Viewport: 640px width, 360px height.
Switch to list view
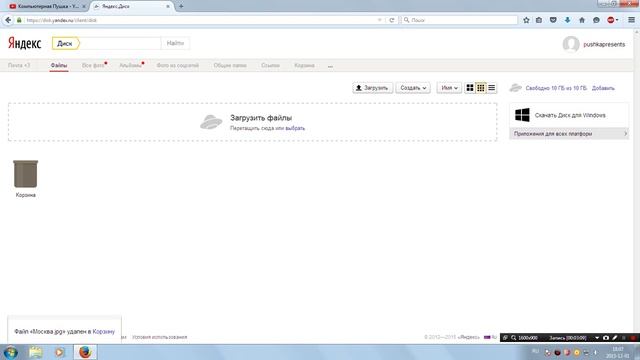pyautogui.click(x=491, y=88)
